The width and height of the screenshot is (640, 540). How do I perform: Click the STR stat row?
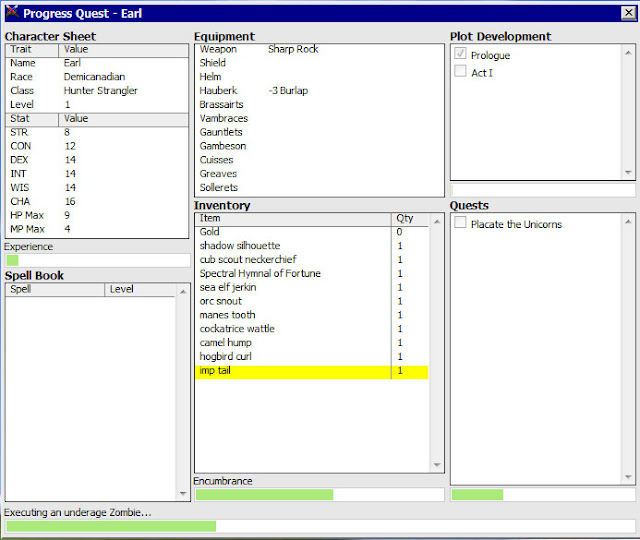coord(97,133)
